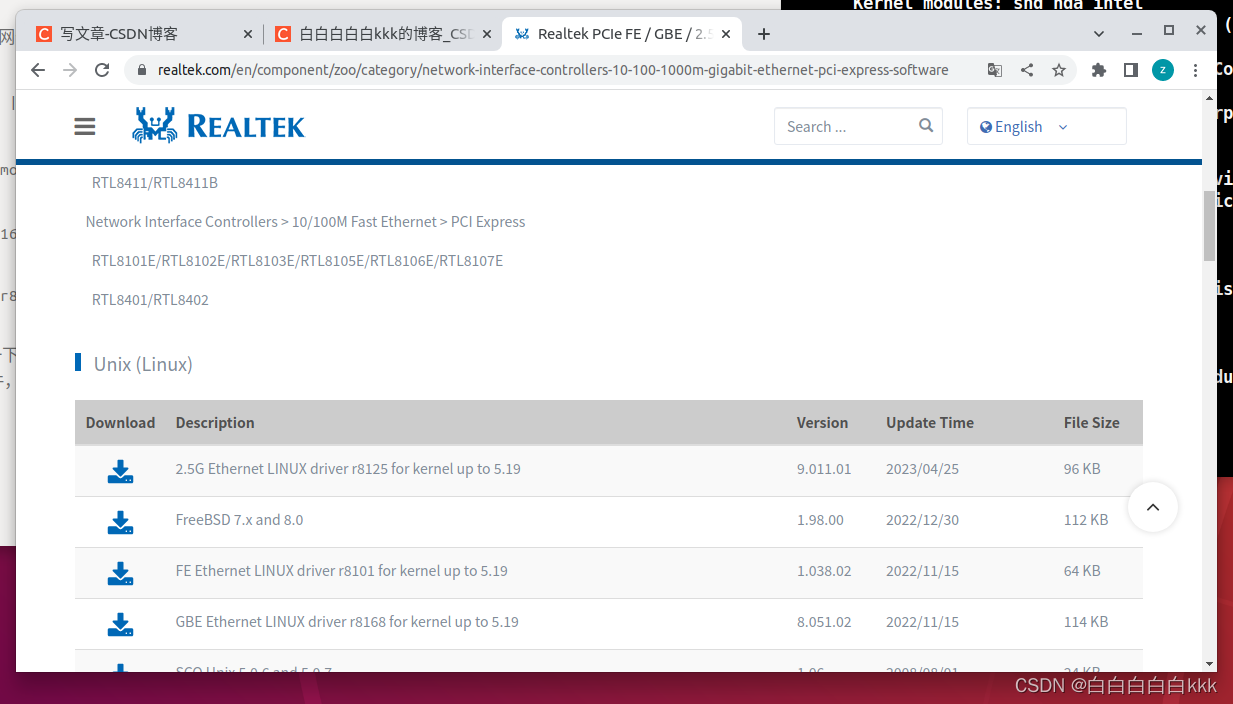Click the translate page icon
Screen dimensions: 1233x704
click(995, 70)
